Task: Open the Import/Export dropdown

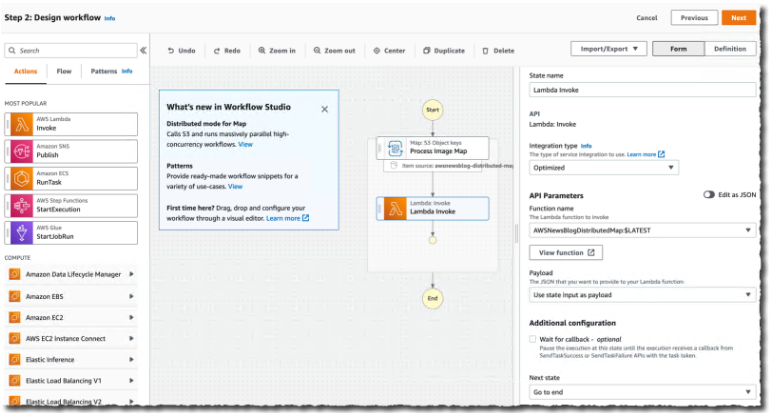Action: [x=608, y=48]
